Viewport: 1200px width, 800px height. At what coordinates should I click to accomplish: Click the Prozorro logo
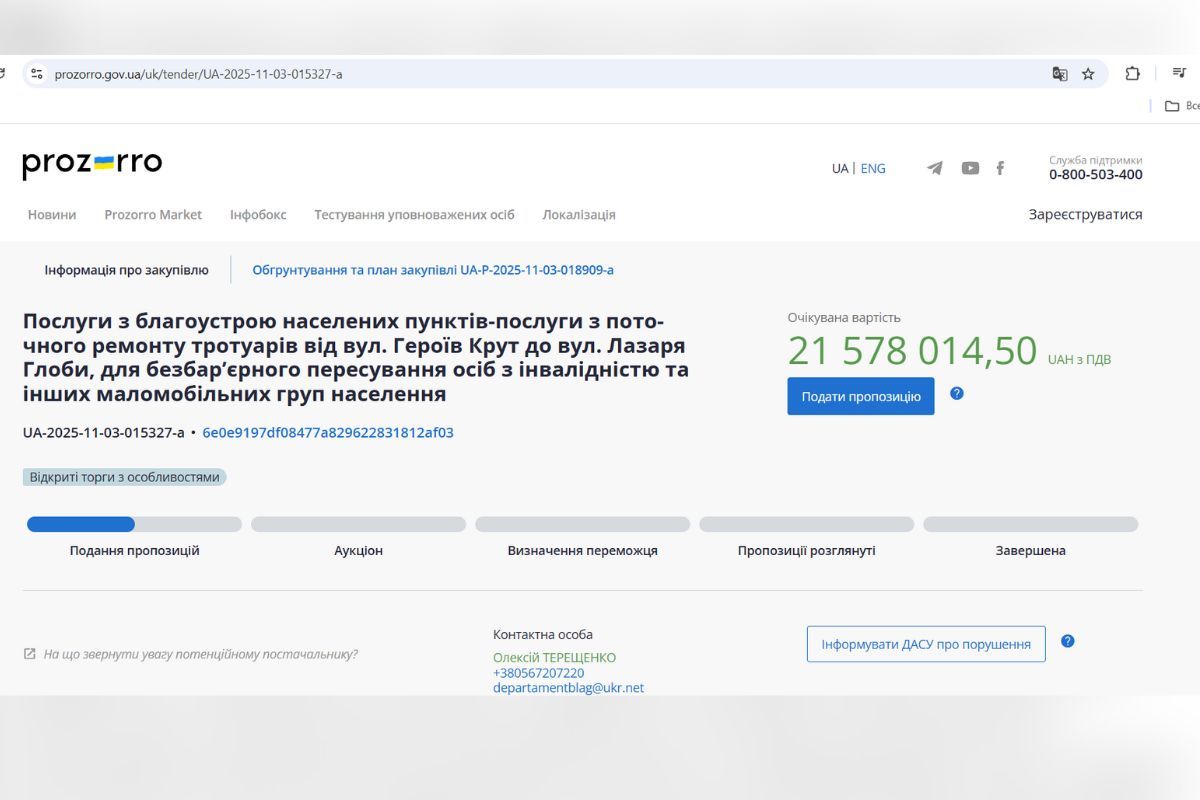tap(92, 163)
